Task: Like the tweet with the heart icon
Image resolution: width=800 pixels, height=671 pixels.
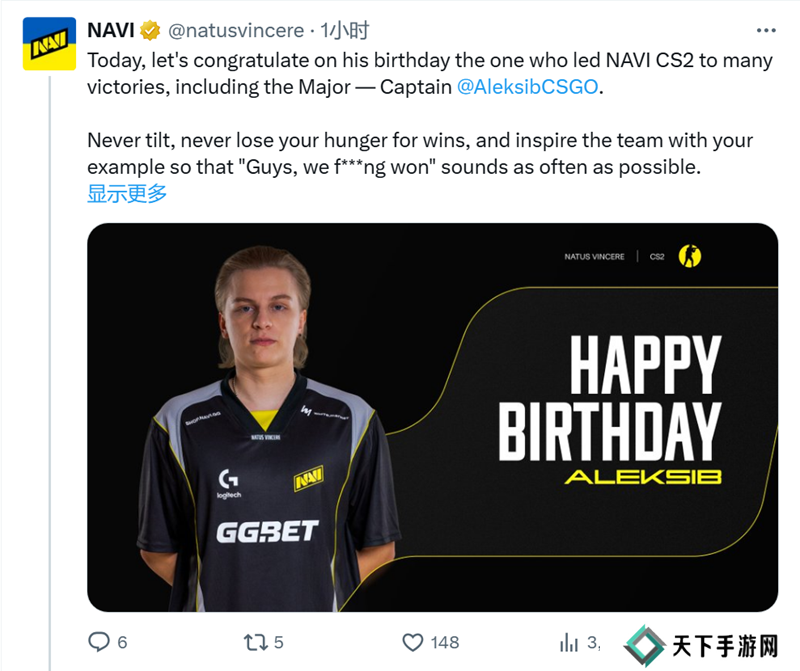Action: 412,642
